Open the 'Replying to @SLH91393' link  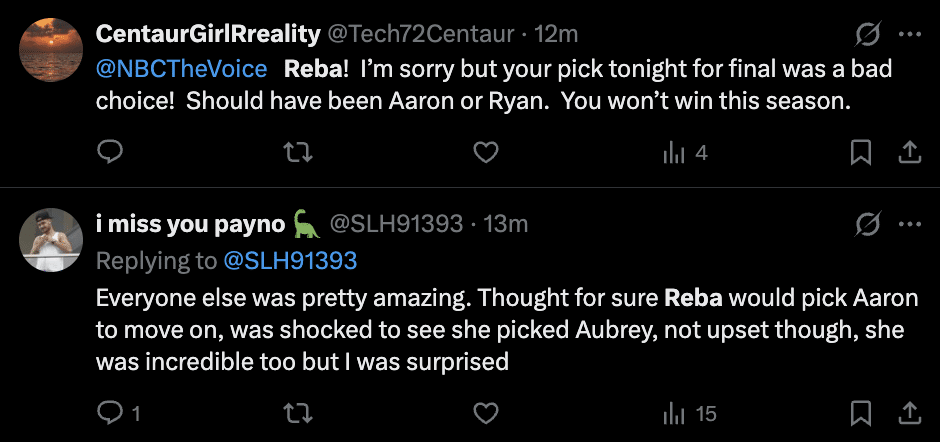pos(290,261)
